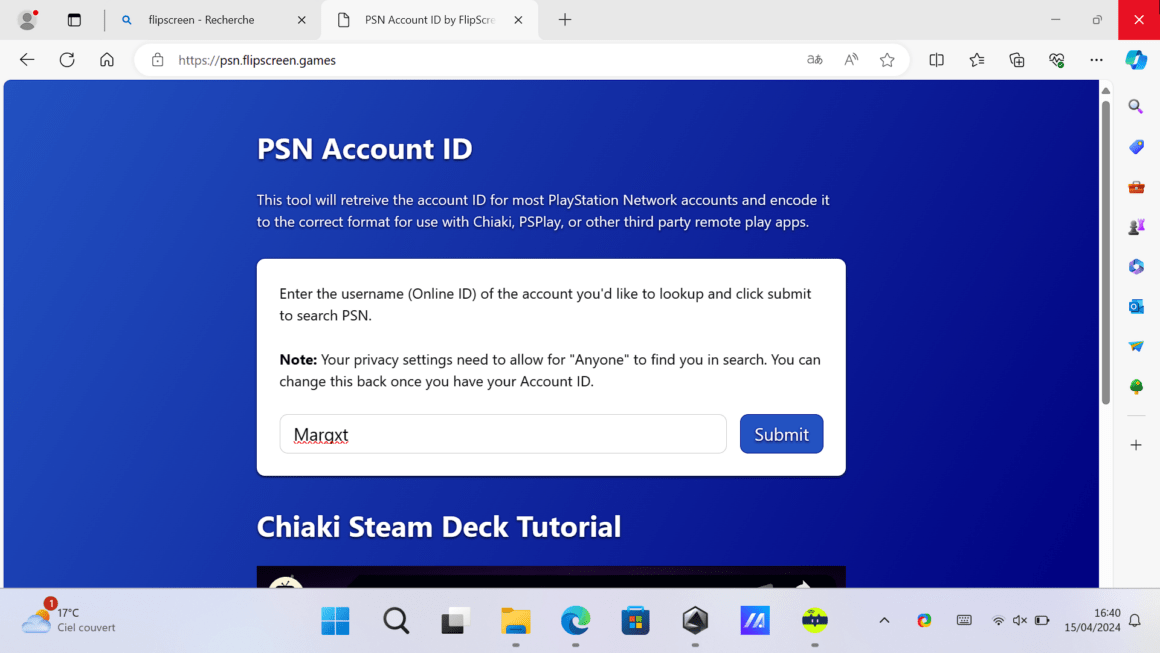Open the browser profile icon
This screenshot has width=1160, height=653.
27,20
